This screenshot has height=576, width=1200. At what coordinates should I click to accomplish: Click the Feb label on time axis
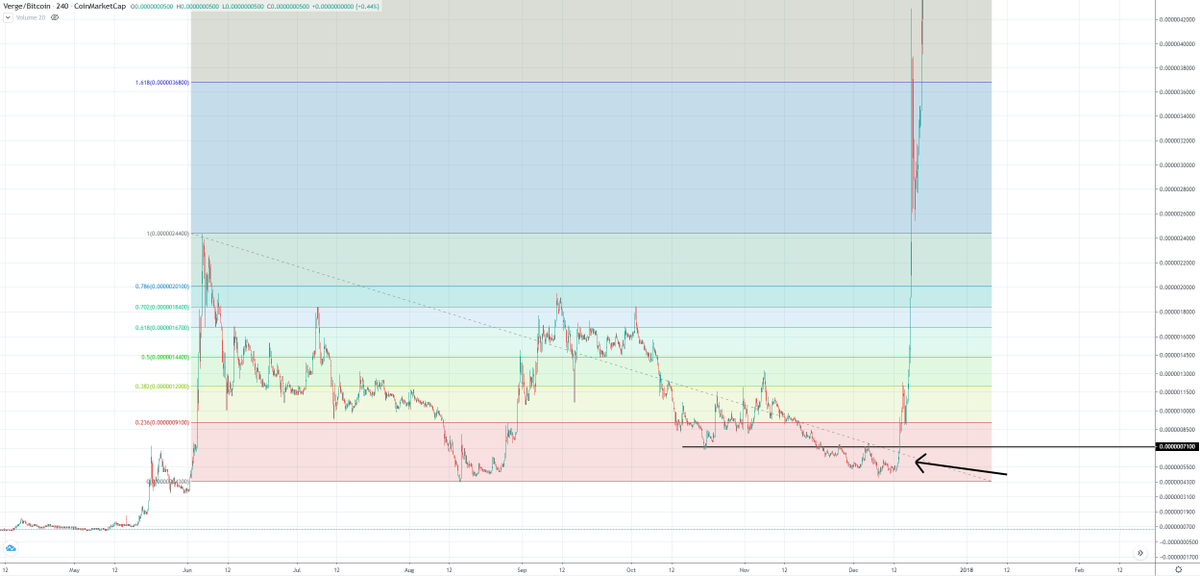point(1078,568)
